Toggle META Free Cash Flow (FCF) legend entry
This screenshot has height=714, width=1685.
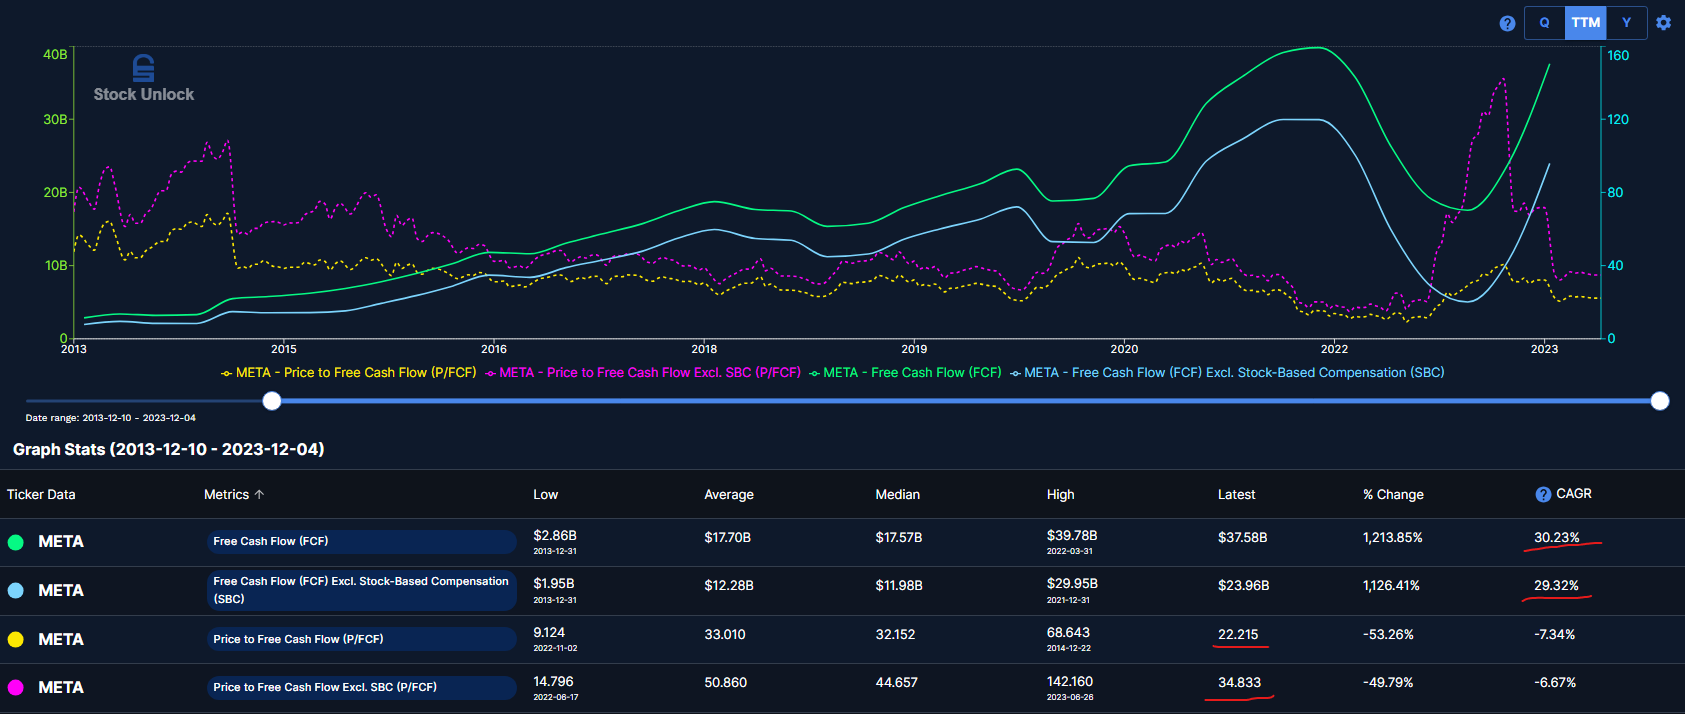(x=905, y=372)
